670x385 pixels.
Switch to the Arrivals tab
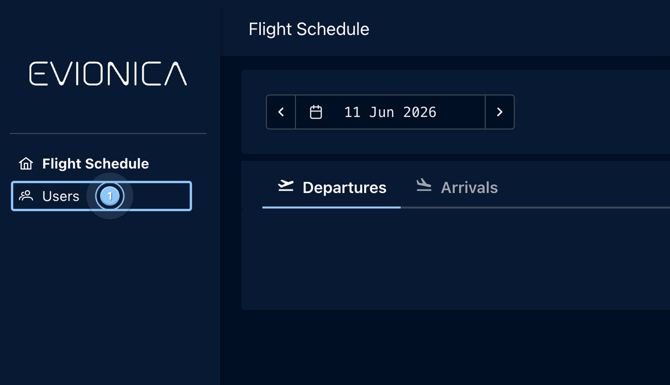[x=457, y=188]
